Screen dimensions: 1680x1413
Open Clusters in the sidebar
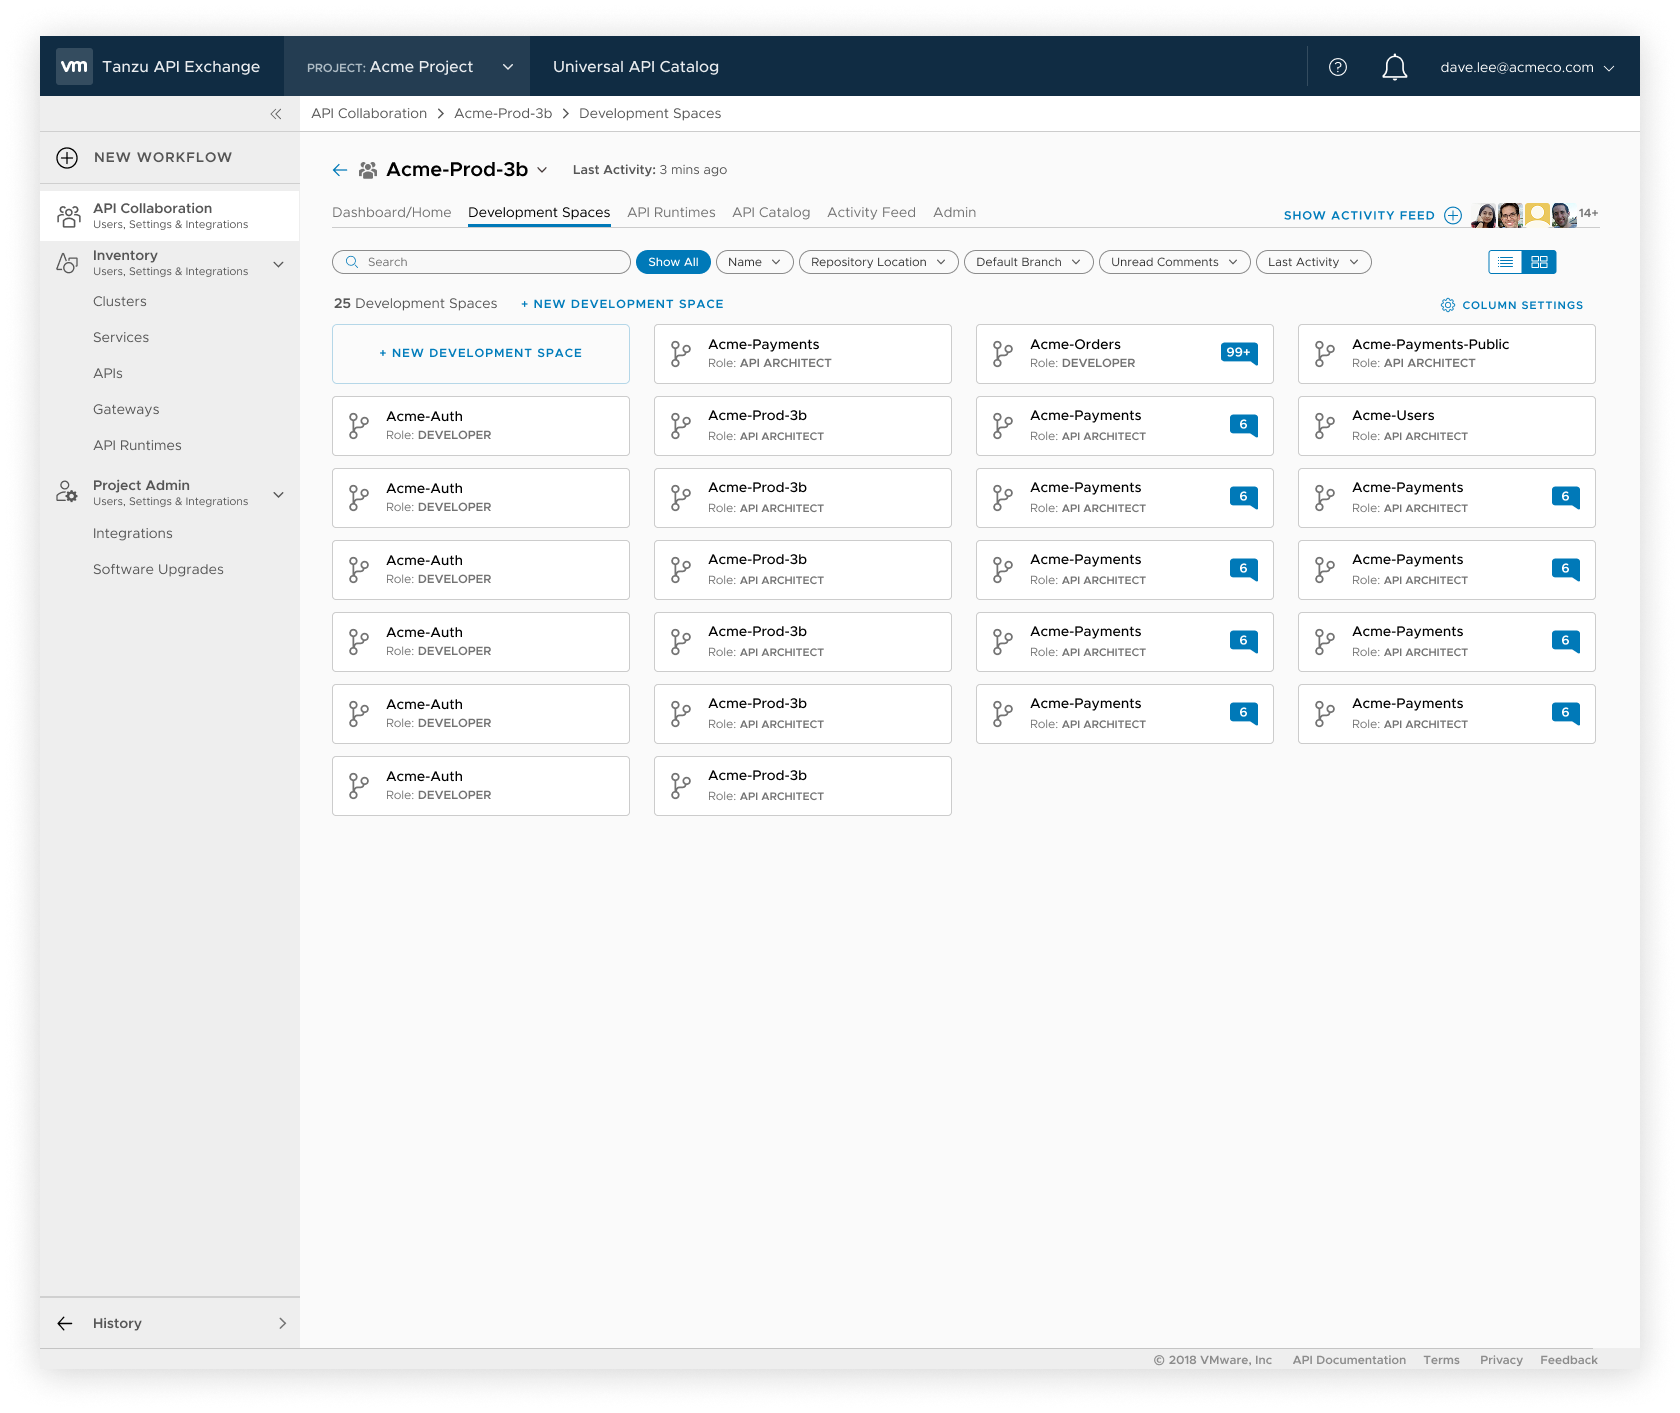pos(120,301)
